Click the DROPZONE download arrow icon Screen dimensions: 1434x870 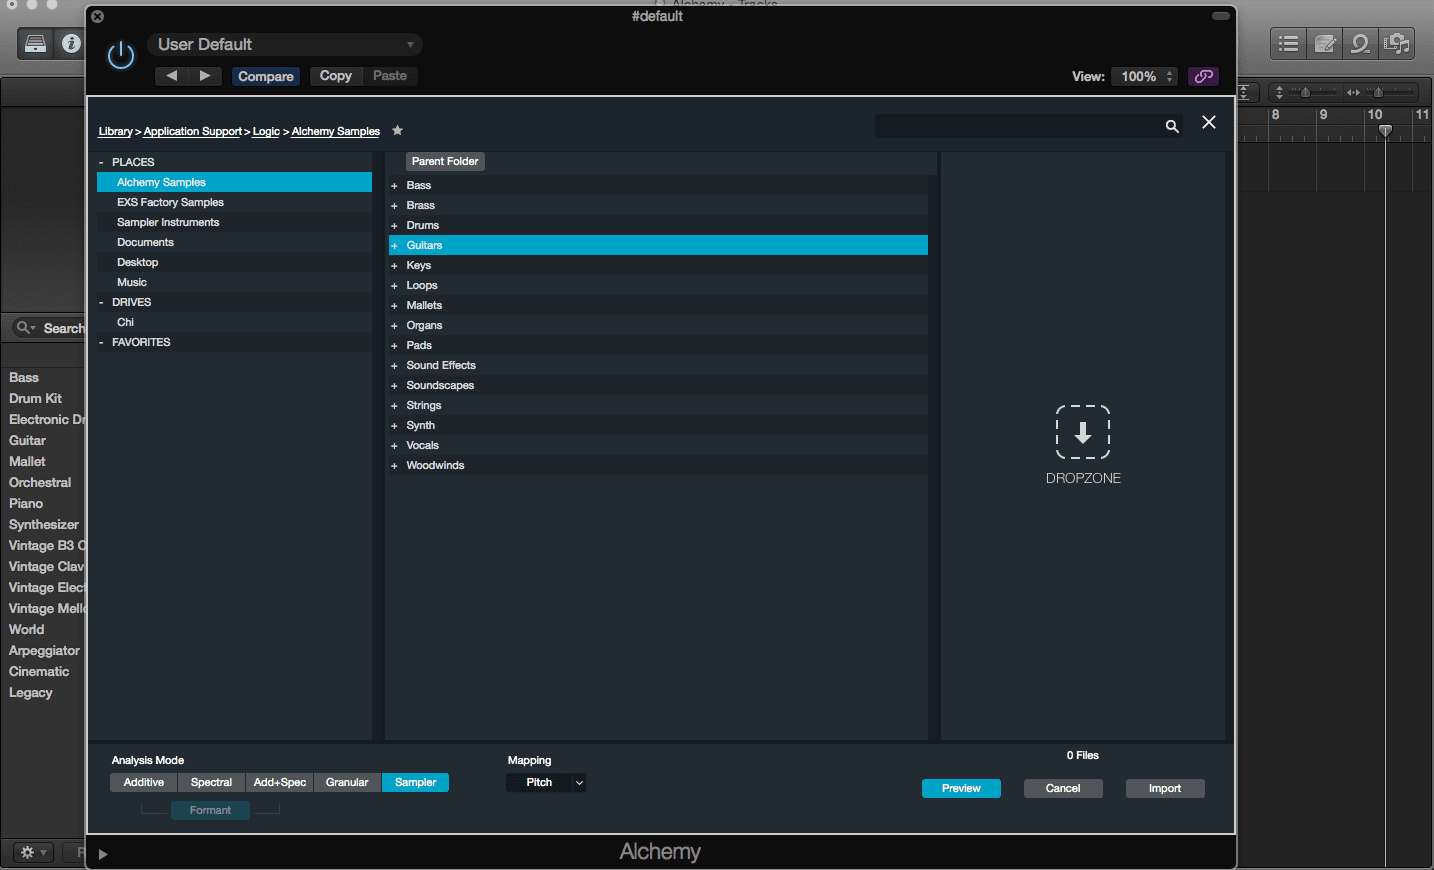pos(1083,432)
